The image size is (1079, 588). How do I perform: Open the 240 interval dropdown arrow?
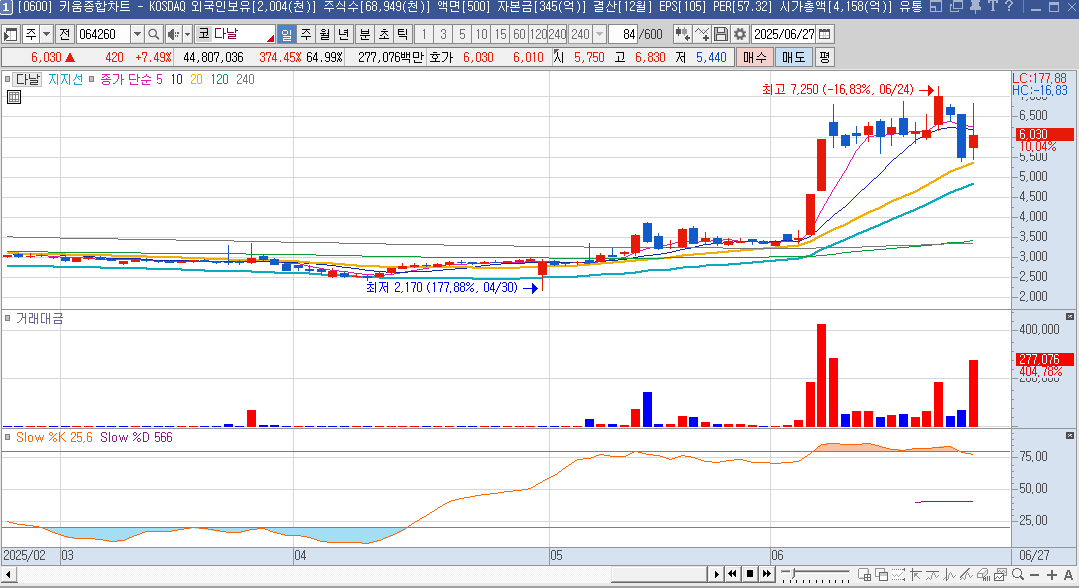pyautogui.click(x=599, y=34)
